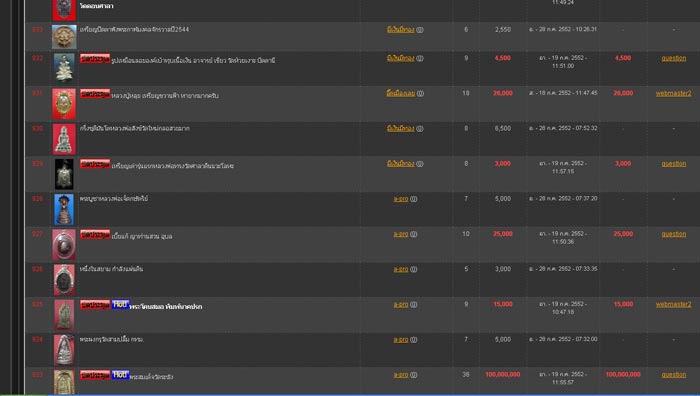
Task: Open the seller name link in row 933
Action: click(x=400, y=29)
